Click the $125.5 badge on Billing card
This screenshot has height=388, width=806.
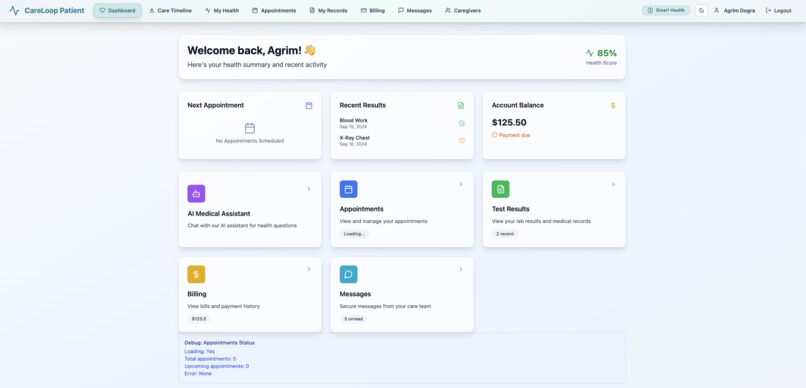pos(199,319)
